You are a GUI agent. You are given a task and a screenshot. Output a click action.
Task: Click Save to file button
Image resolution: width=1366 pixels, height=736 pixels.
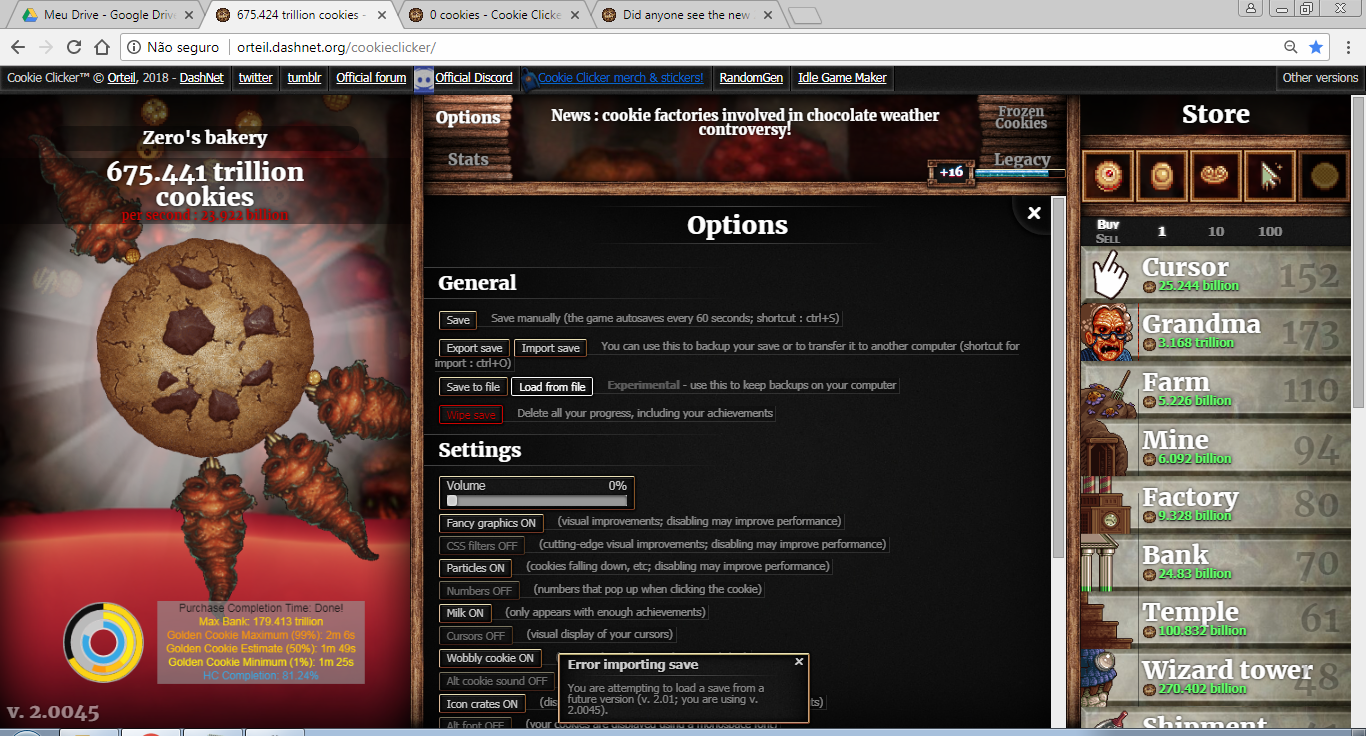coord(473,387)
